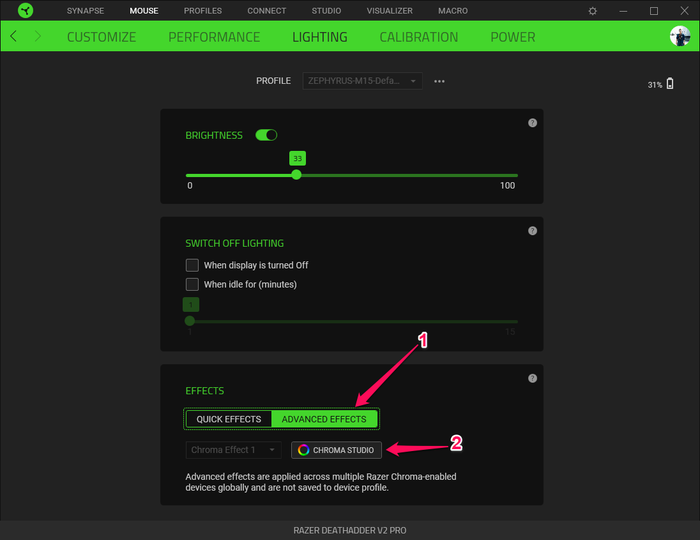700x540 pixels.
Task: Open help icon in Brightness panel
Action: click(x=532, y=123)
